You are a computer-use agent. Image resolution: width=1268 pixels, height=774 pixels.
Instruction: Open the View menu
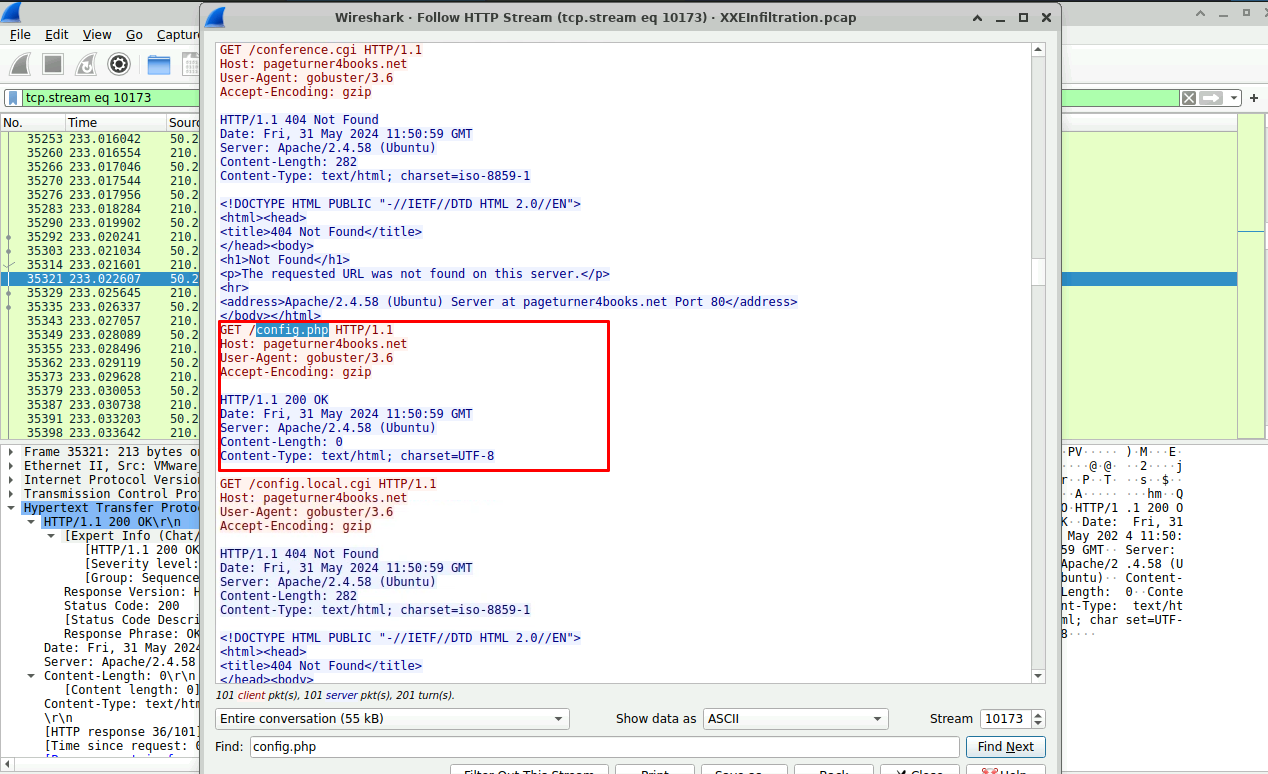pos(97,34)
